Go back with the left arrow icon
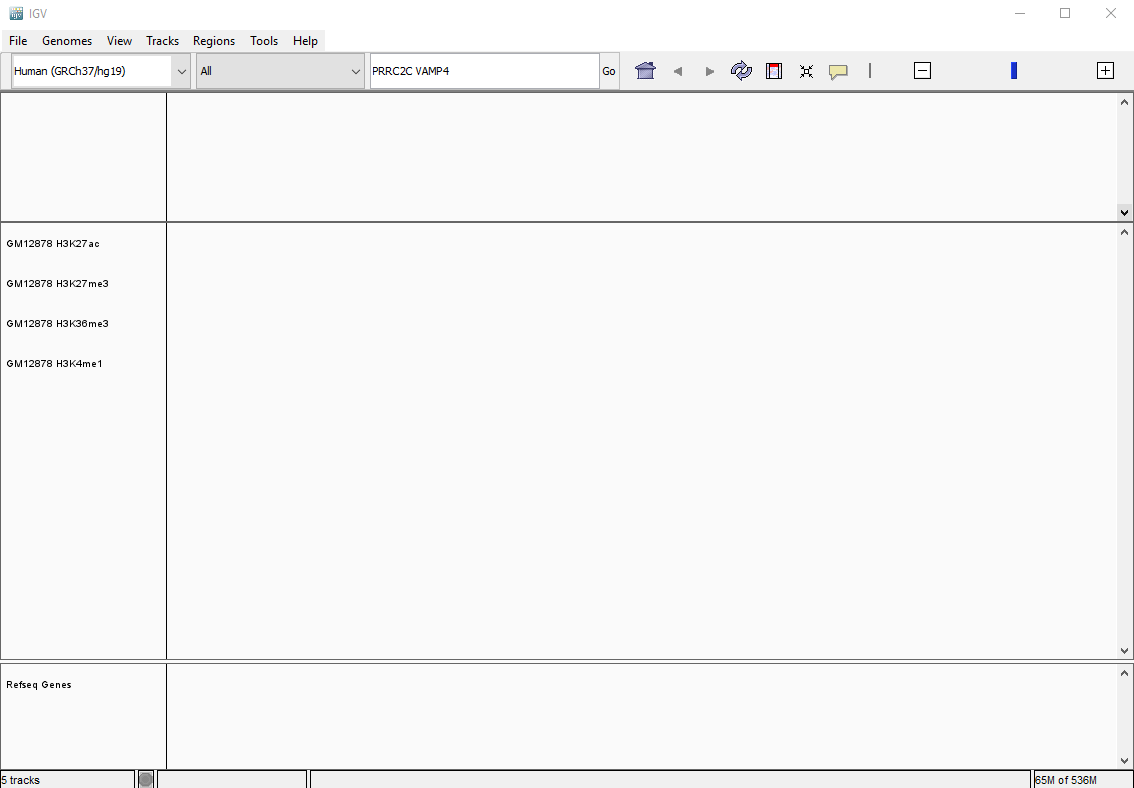Image resolution: width=1134 pixels, height=788 pixels. point(678,71)
